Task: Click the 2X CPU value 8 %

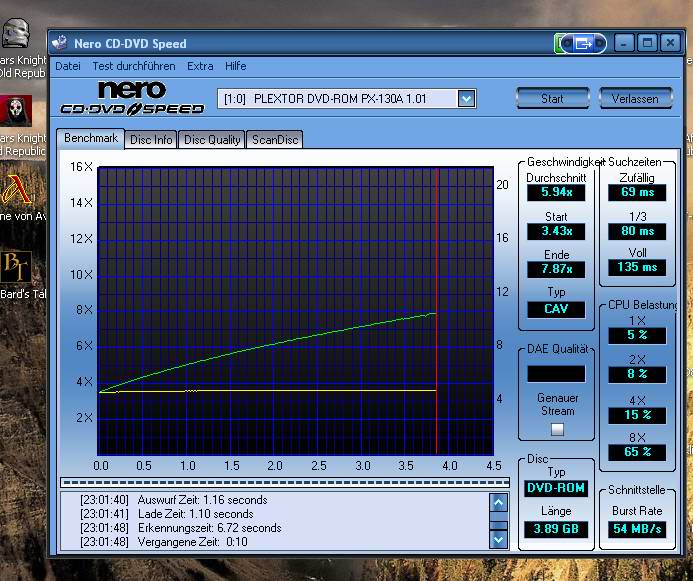Action: 637,374
